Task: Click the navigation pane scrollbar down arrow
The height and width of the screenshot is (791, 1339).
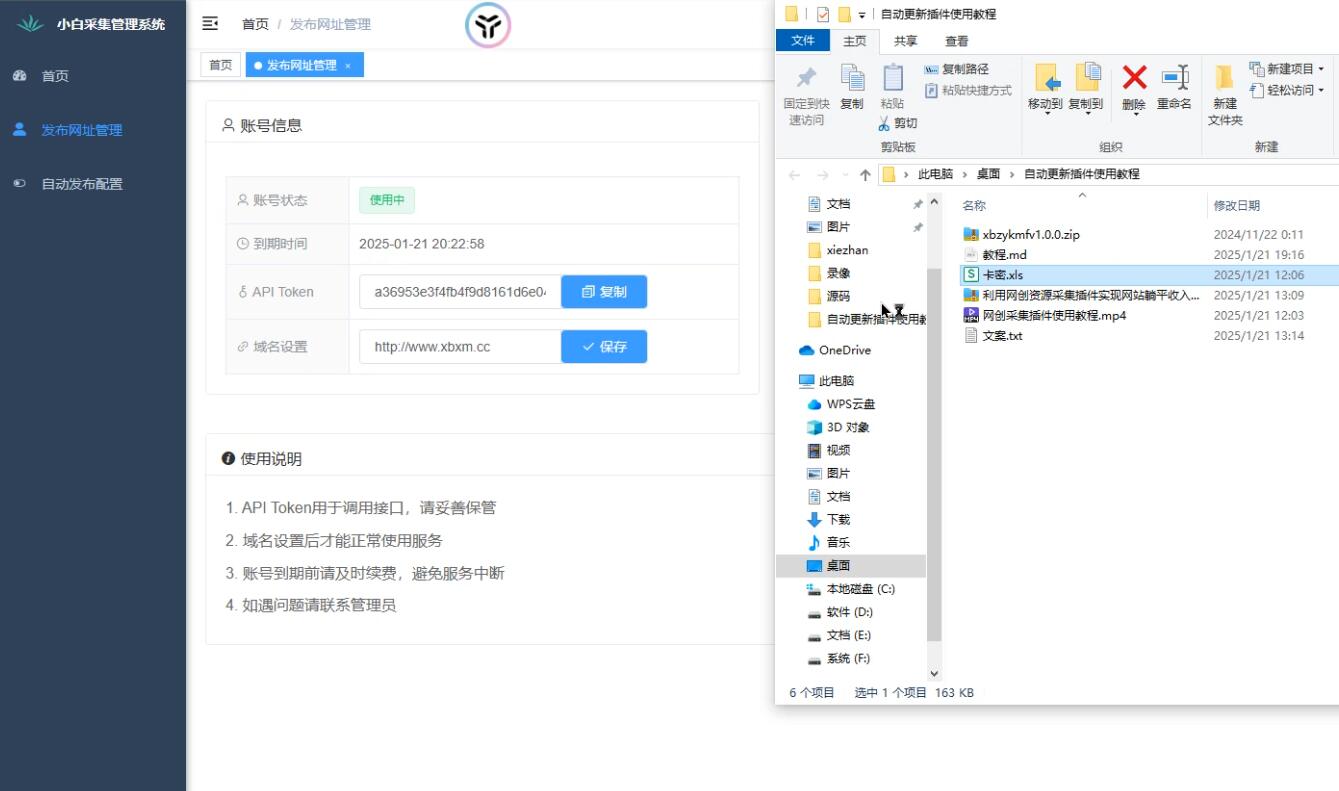Action: click(x=933, y=673)
